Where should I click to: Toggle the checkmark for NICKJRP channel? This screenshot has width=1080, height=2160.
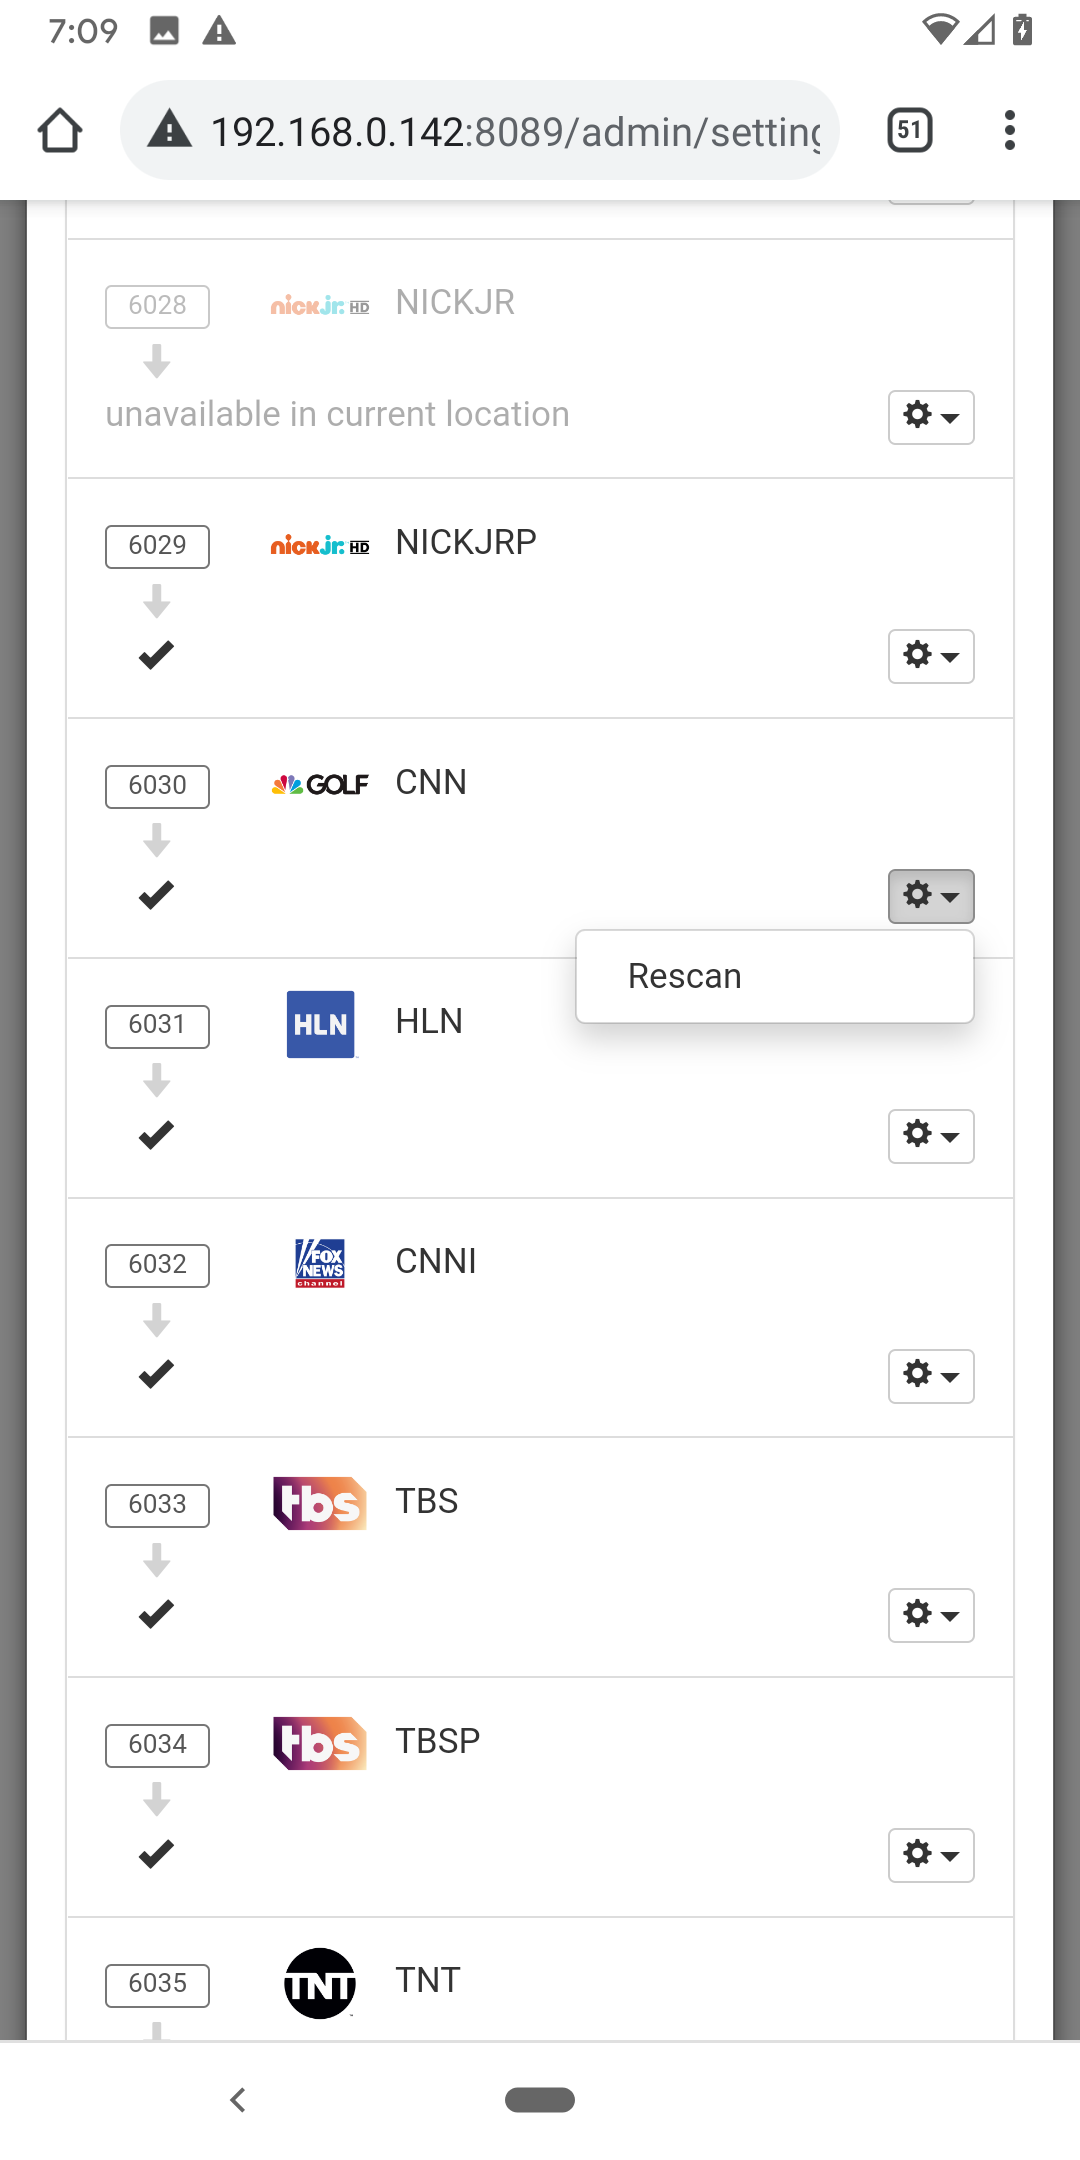tap(157, 655)
